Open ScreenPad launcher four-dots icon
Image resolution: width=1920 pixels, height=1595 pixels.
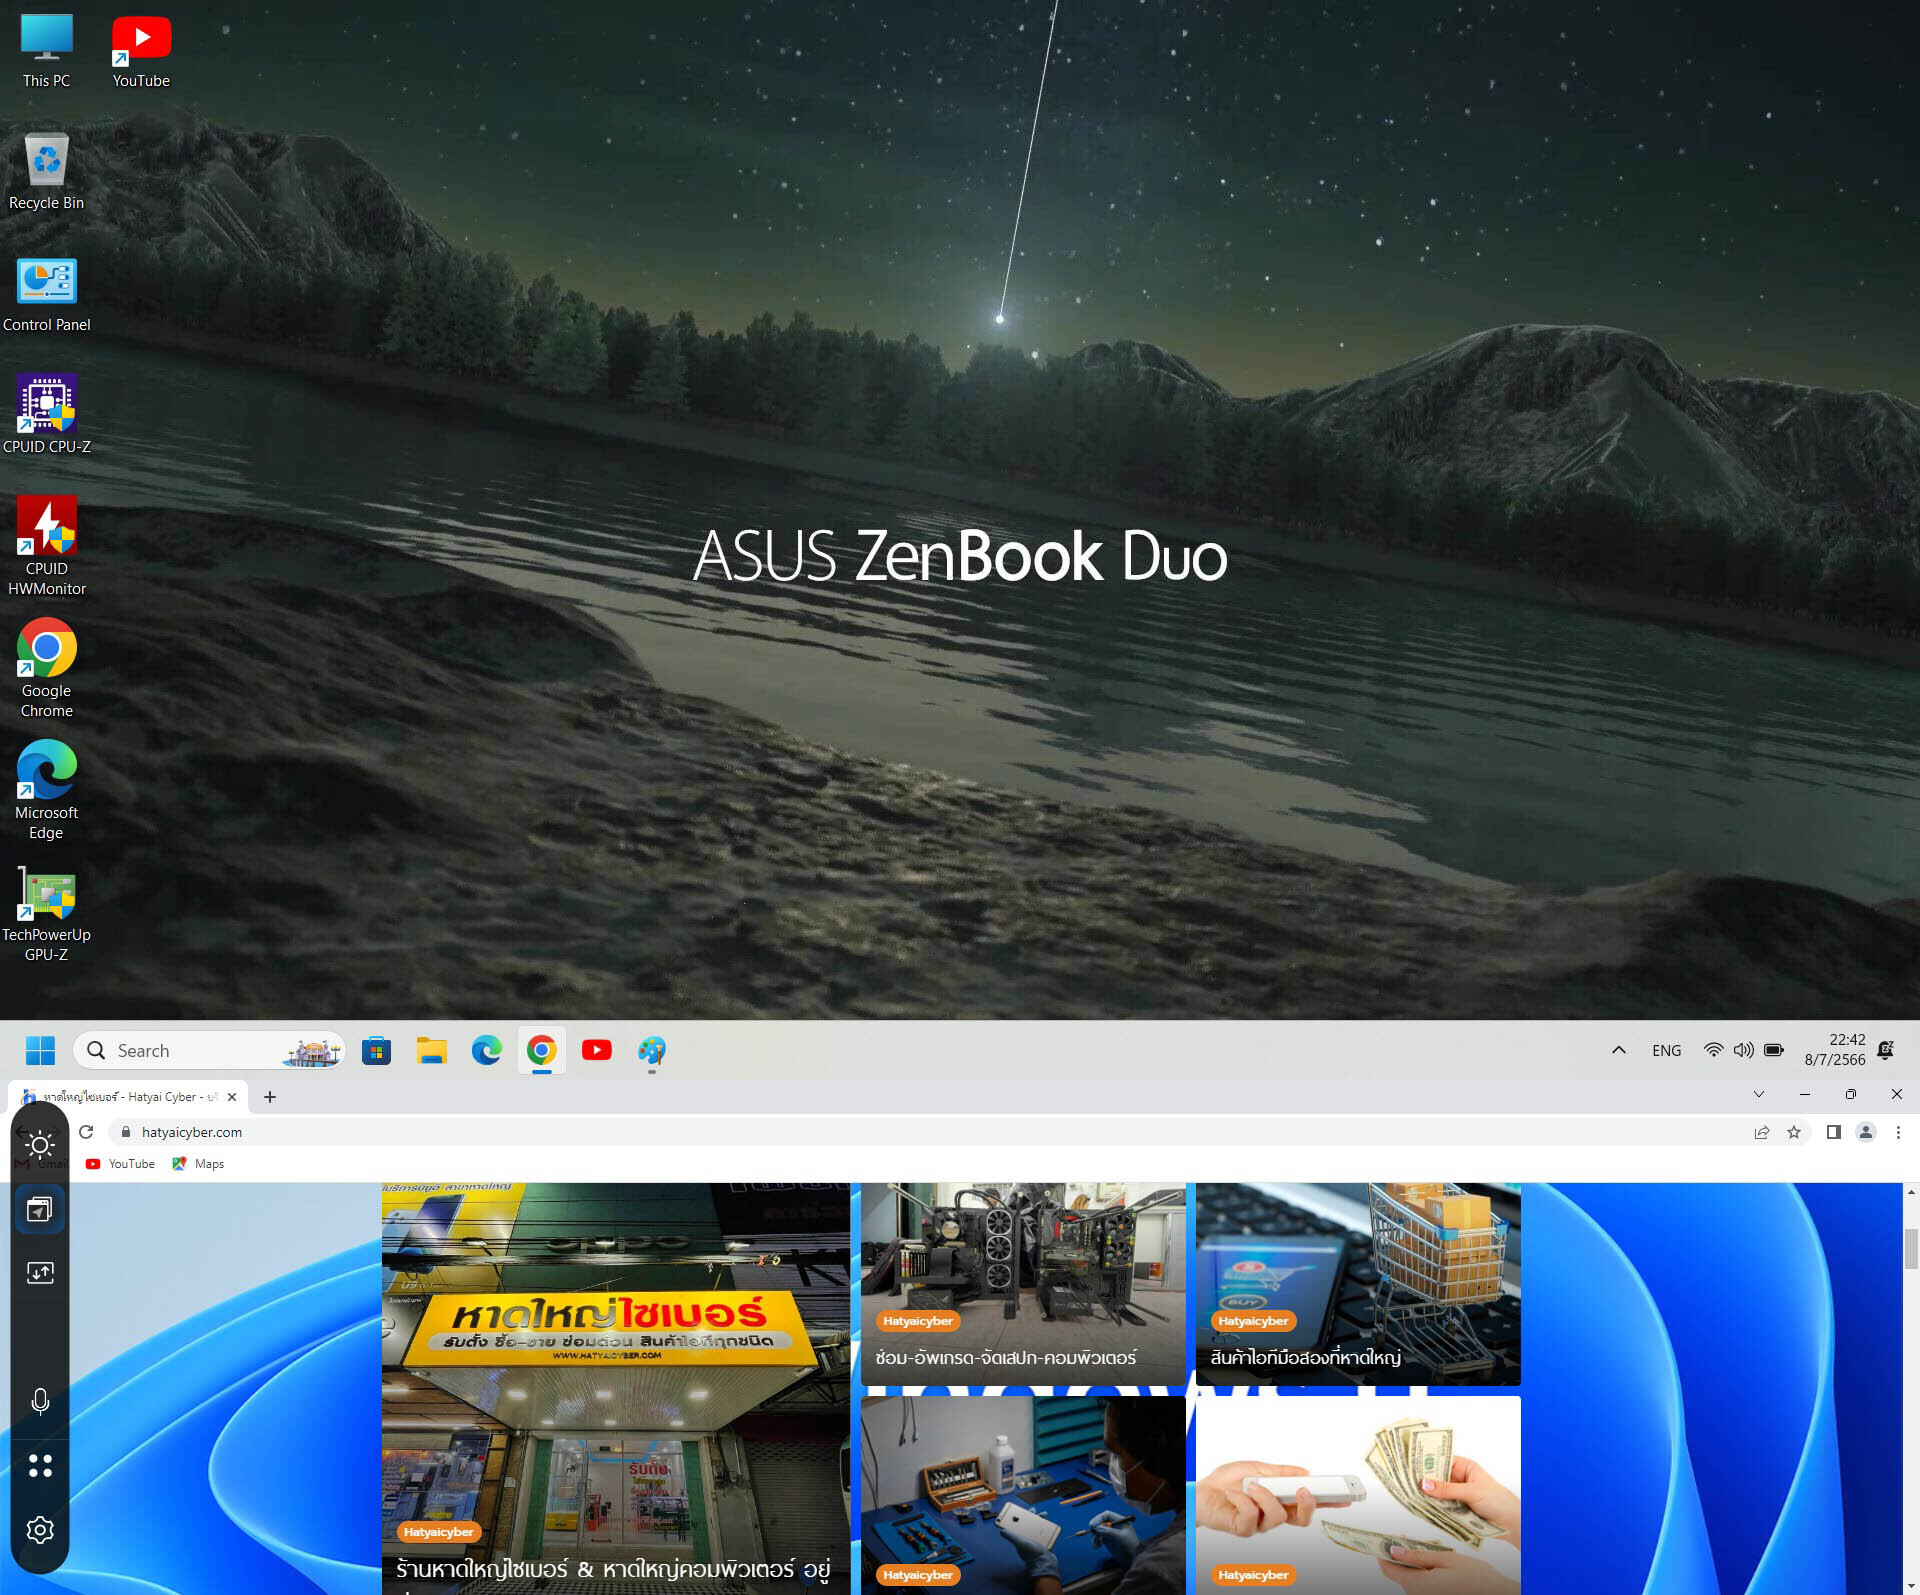[40, 1465]
